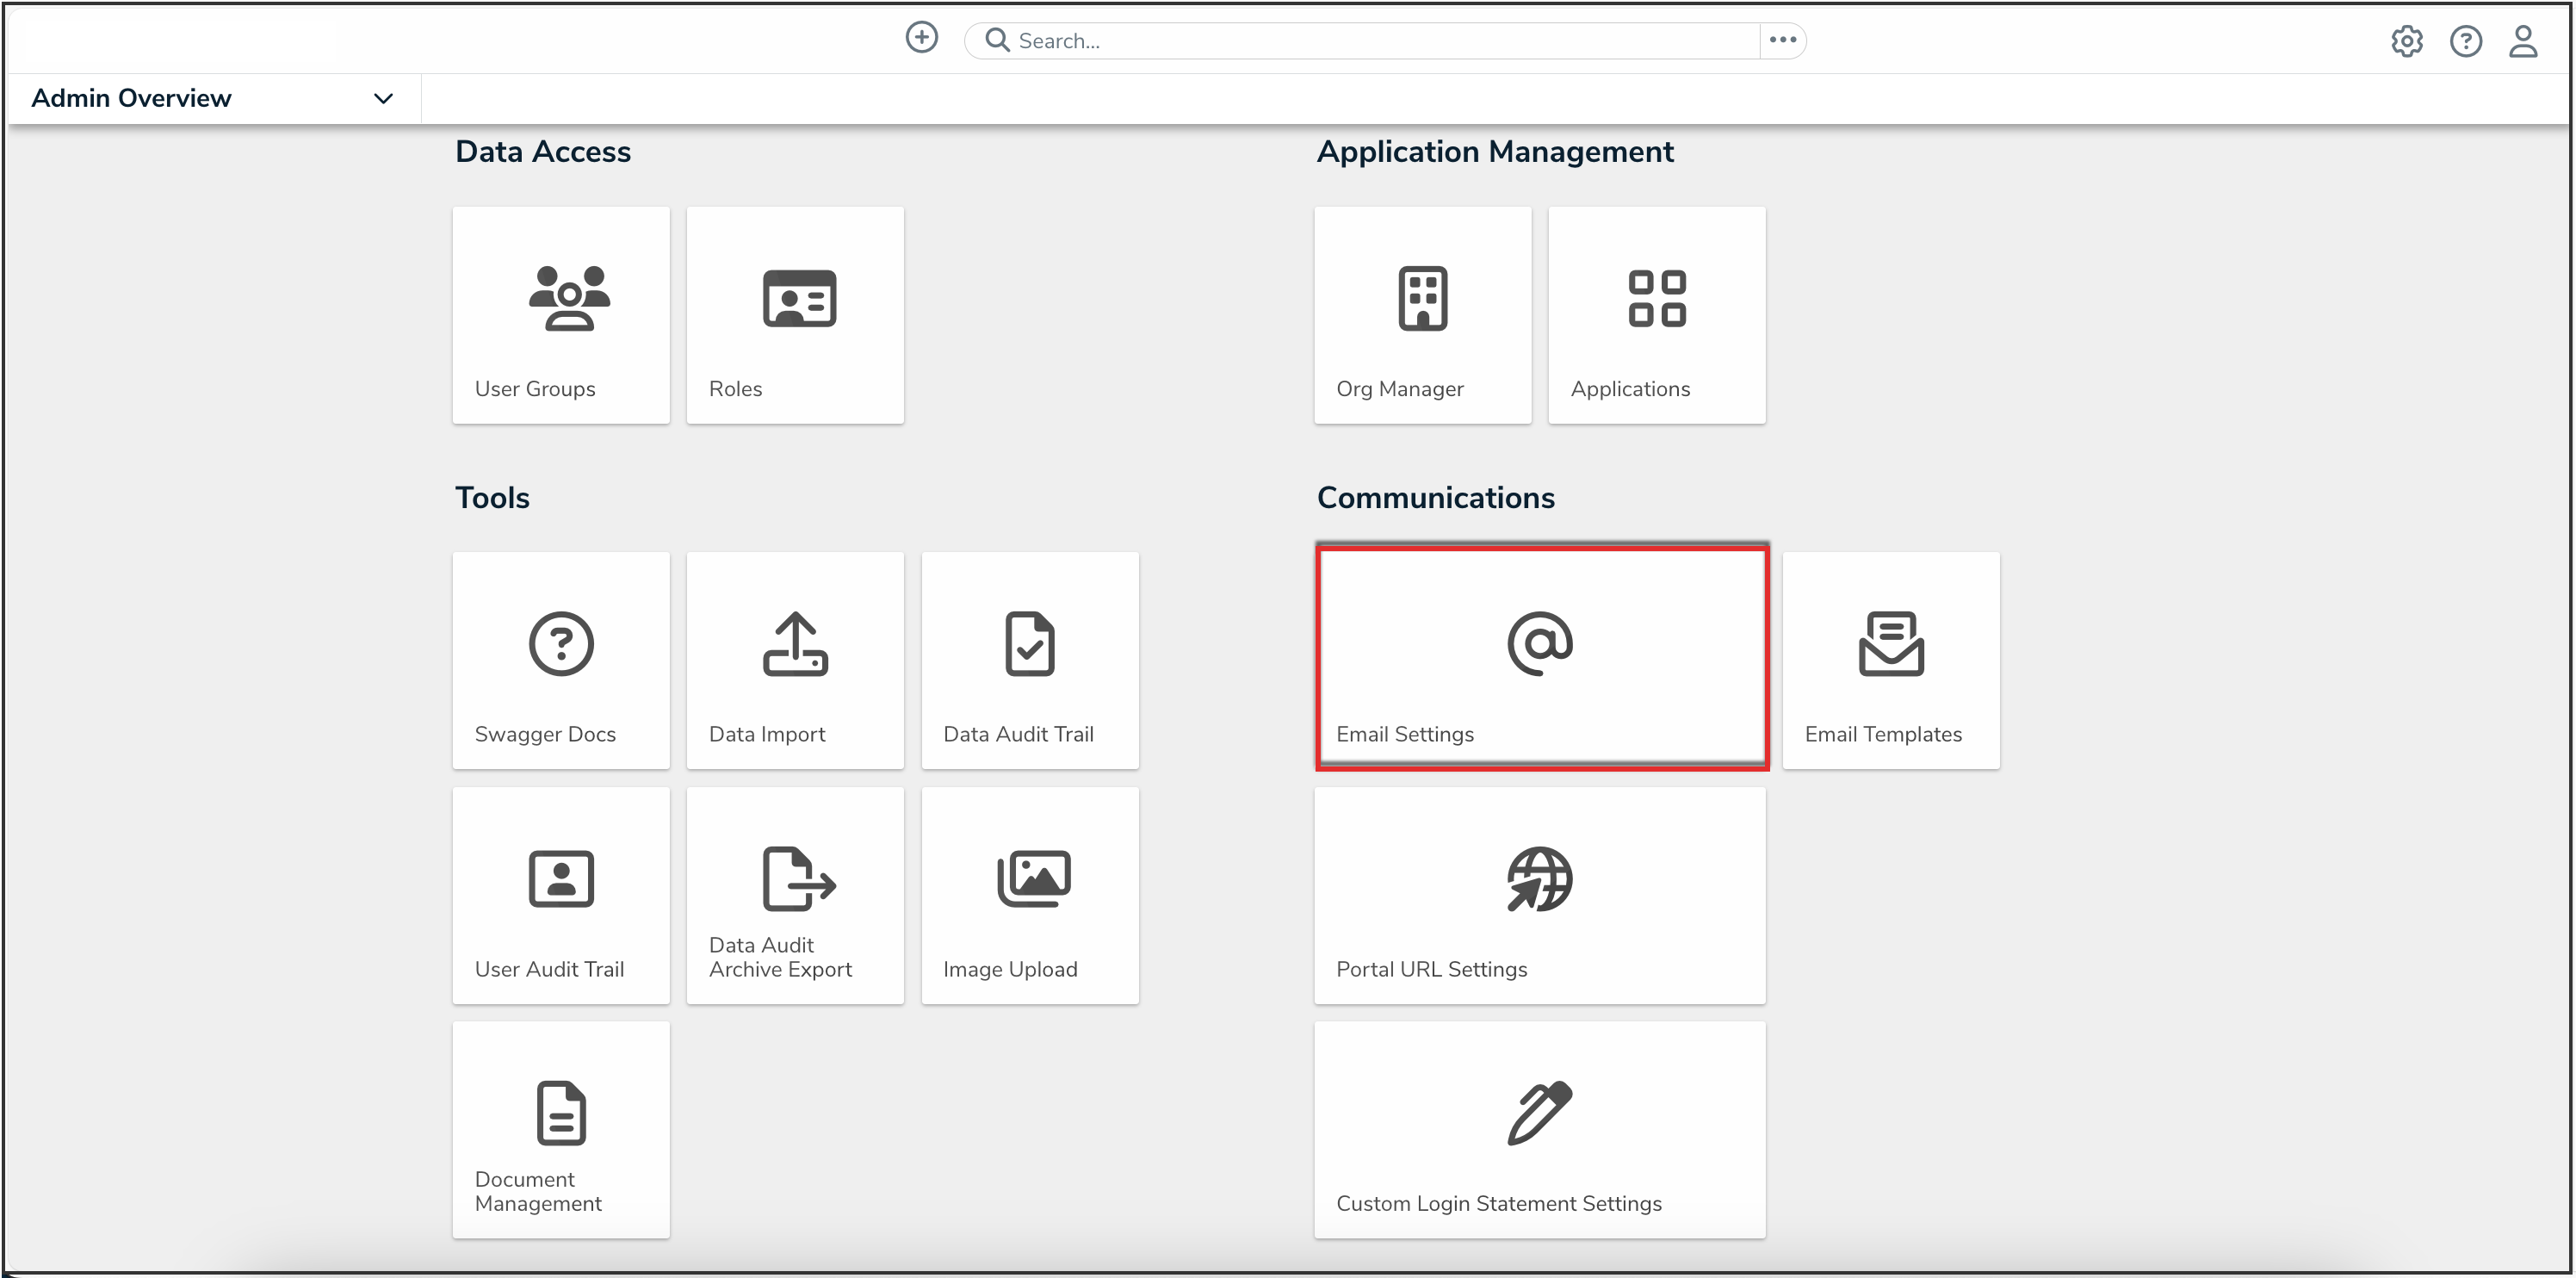Click the search options ellipsis button
The height and width of the screenshot is (1278, 2576).
pyautogui.click(x=1782, y=40)
